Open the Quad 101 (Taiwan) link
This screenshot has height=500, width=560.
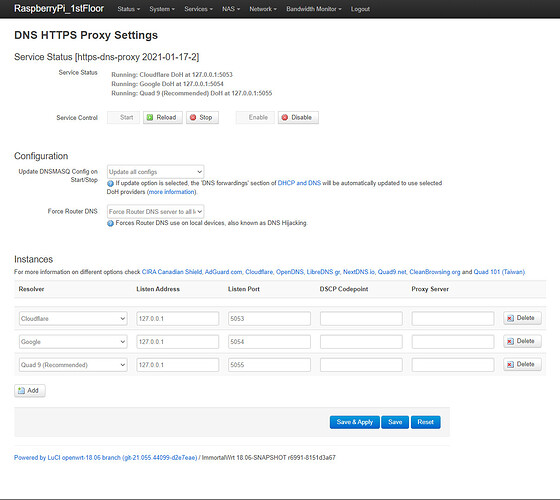pyautogui.click(x=499, y=272)
